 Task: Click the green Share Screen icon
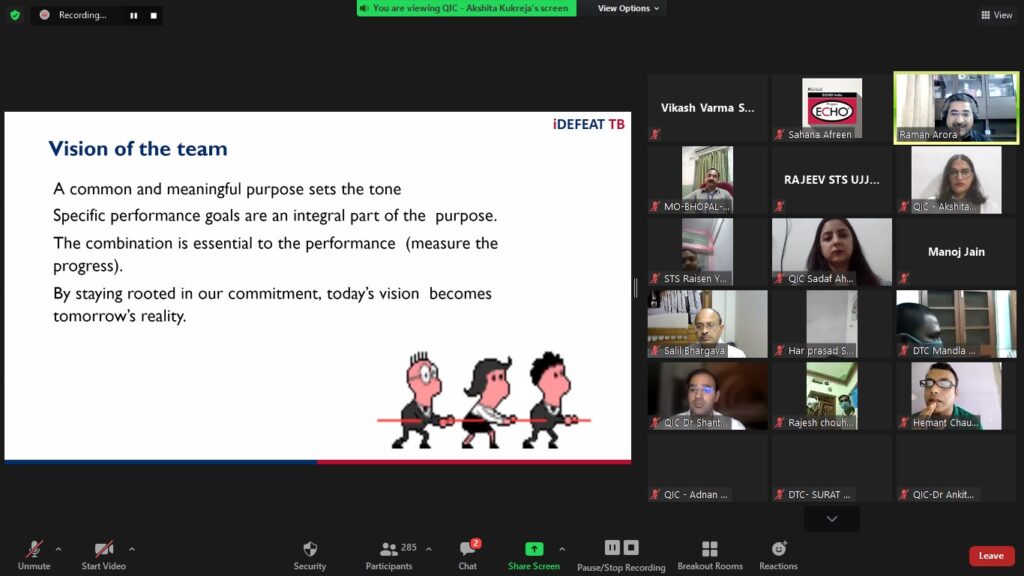tap(534, 549)
